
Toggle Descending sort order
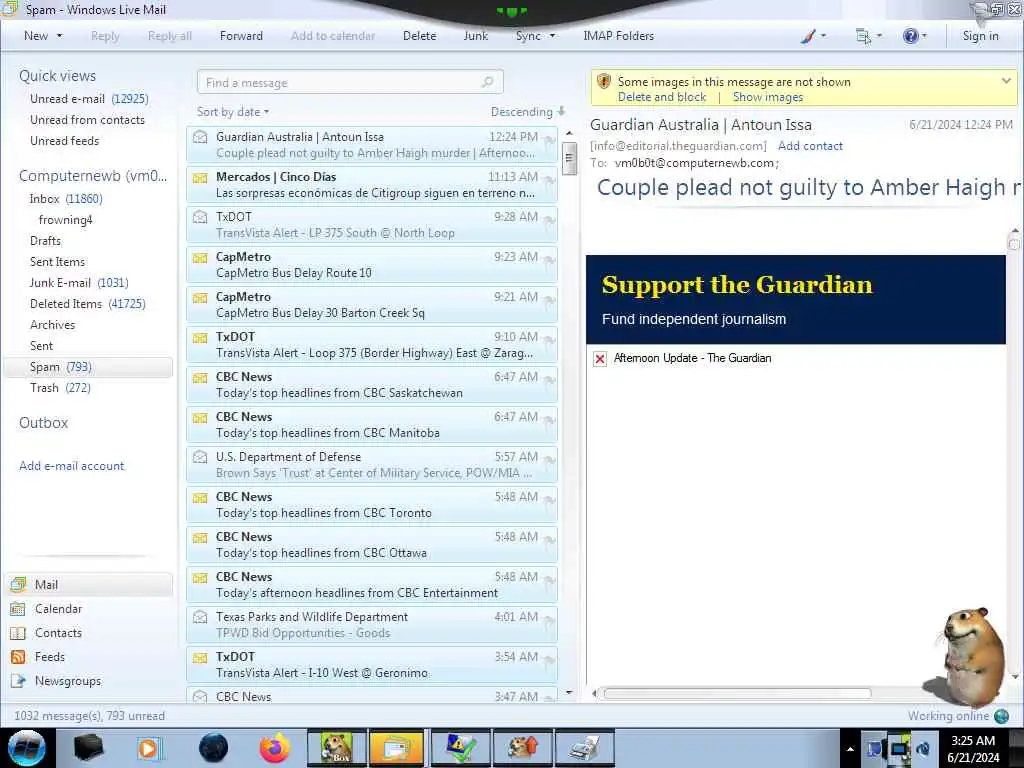pos(528,112)
